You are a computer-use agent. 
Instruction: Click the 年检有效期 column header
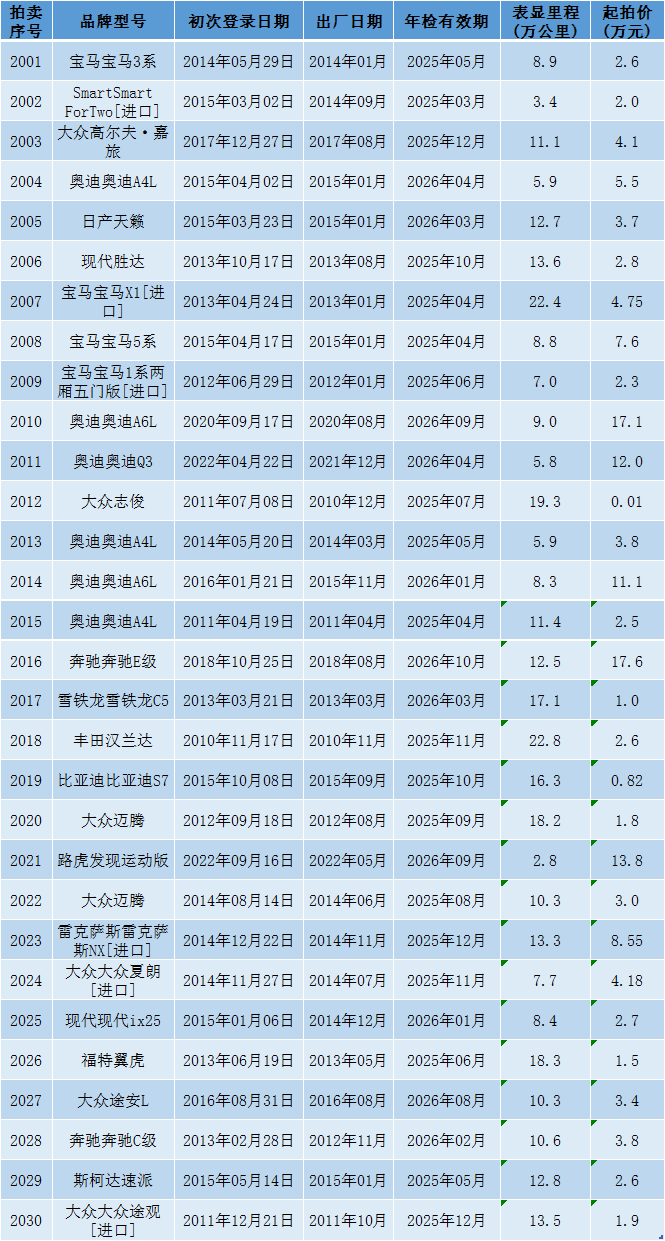(x=446, y=21)
